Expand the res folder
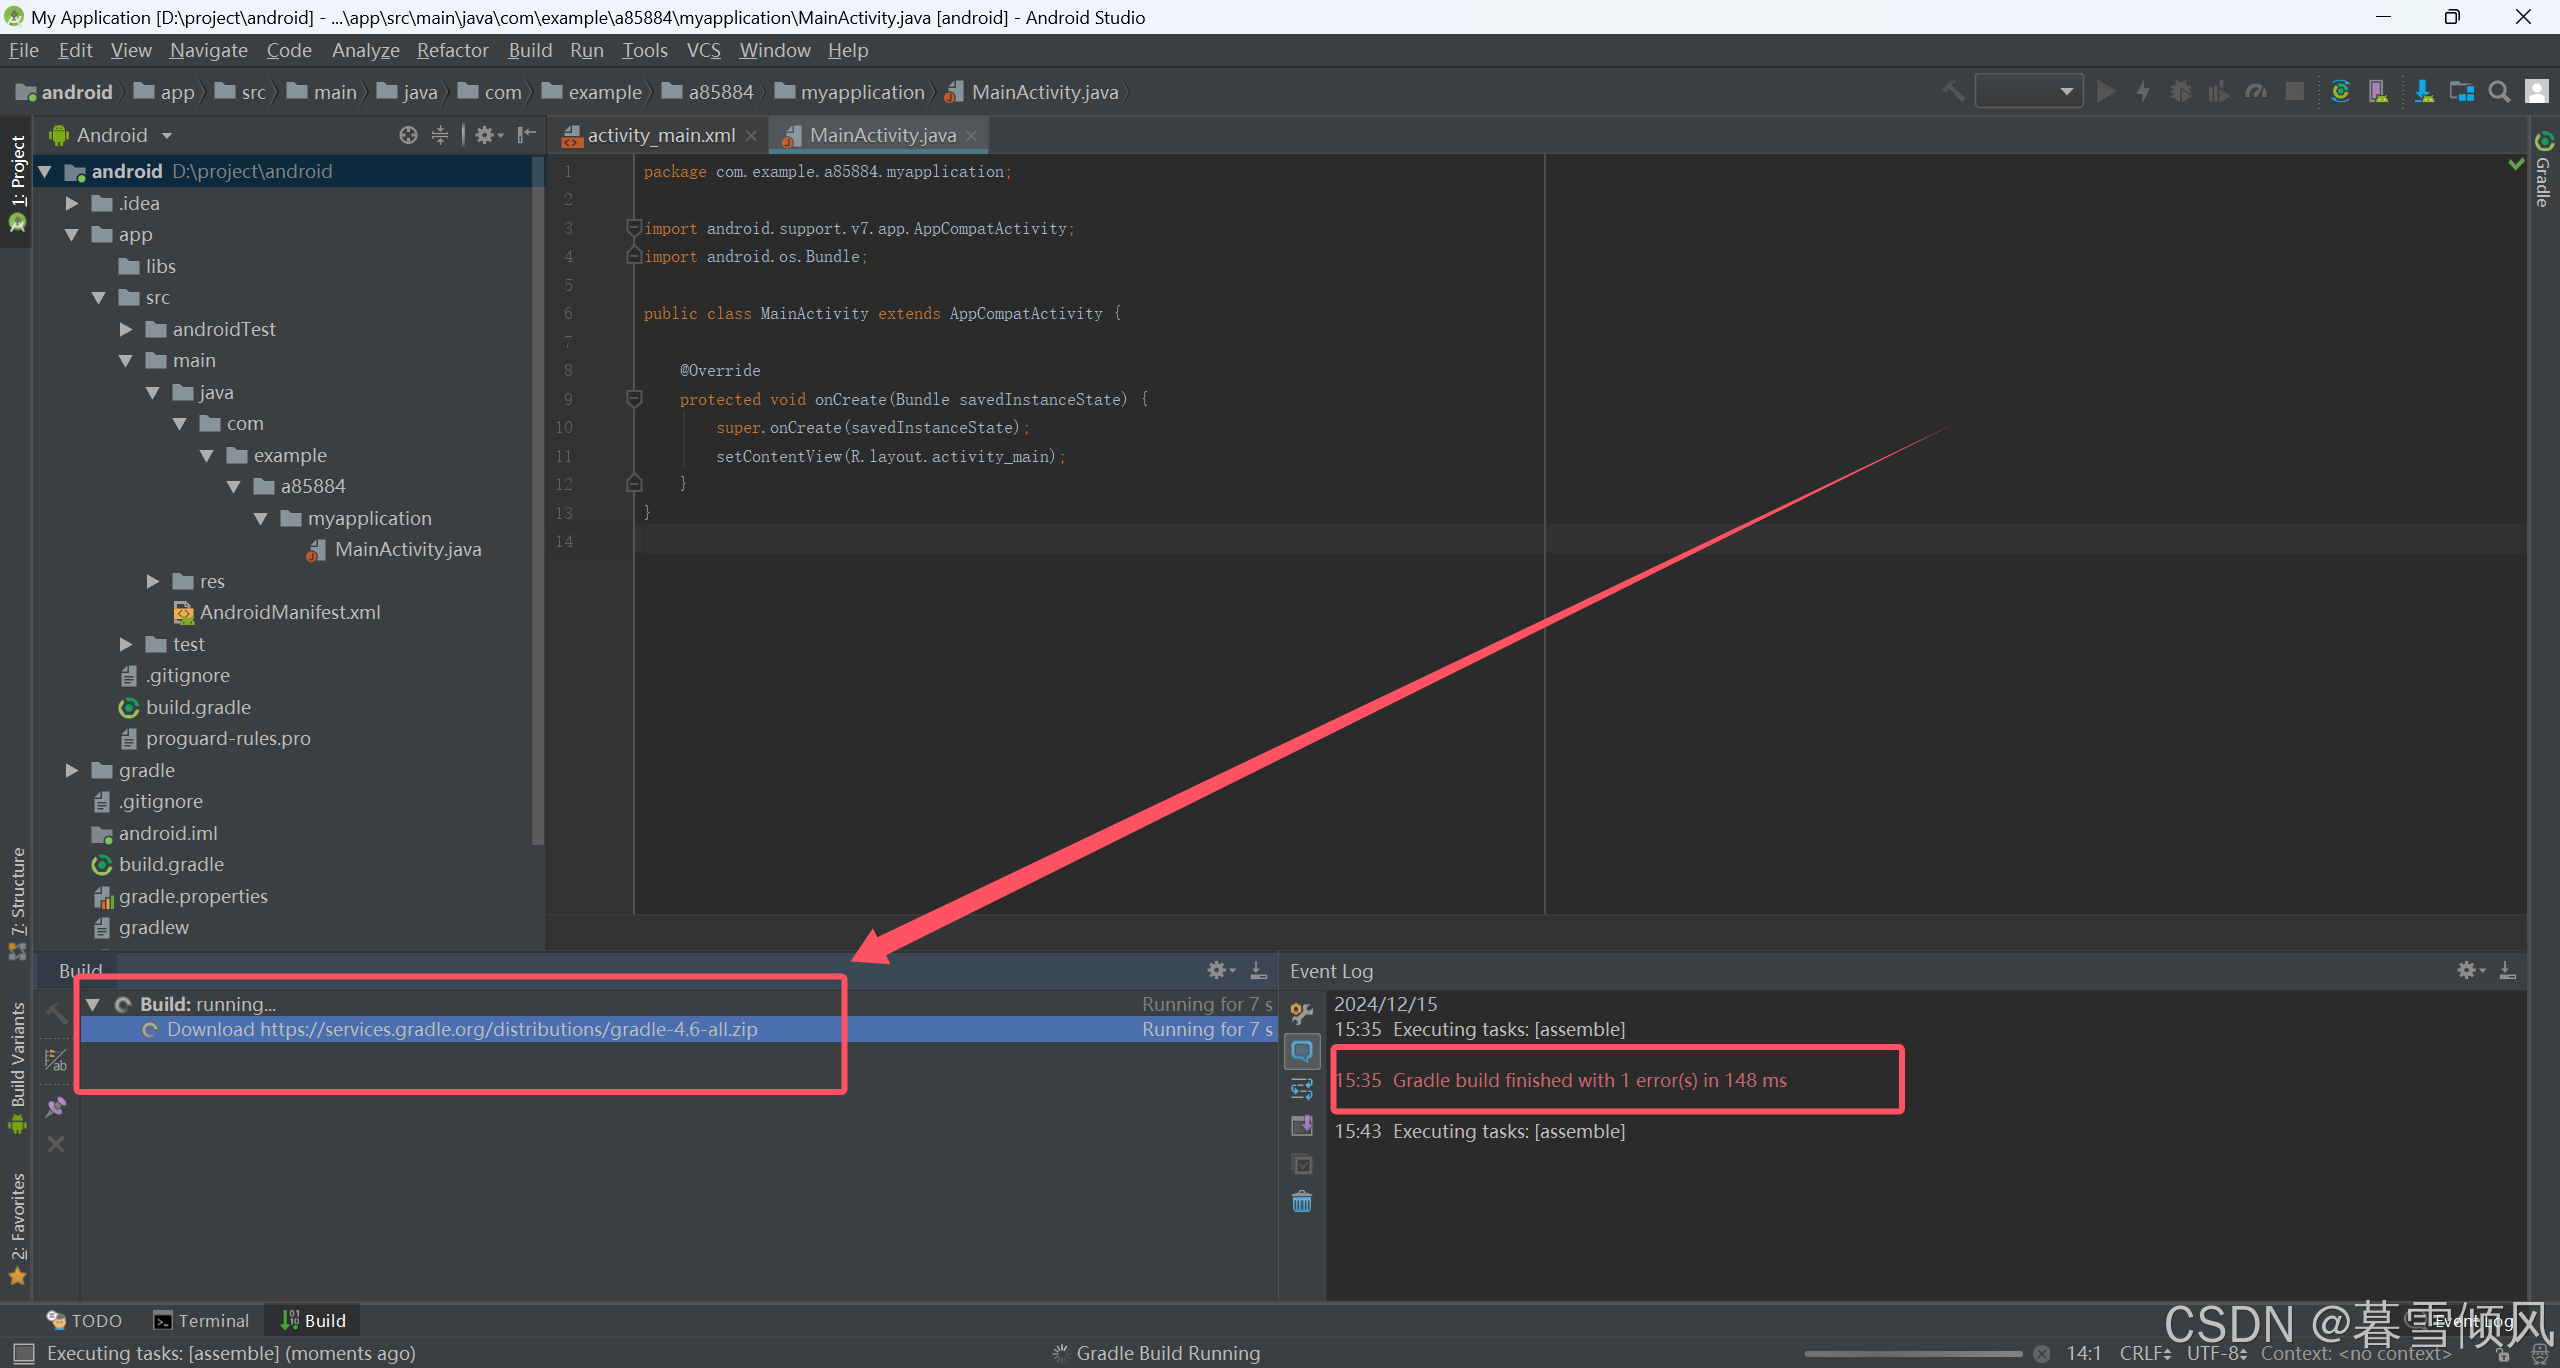The image size is (2560, 1368). 153,581
